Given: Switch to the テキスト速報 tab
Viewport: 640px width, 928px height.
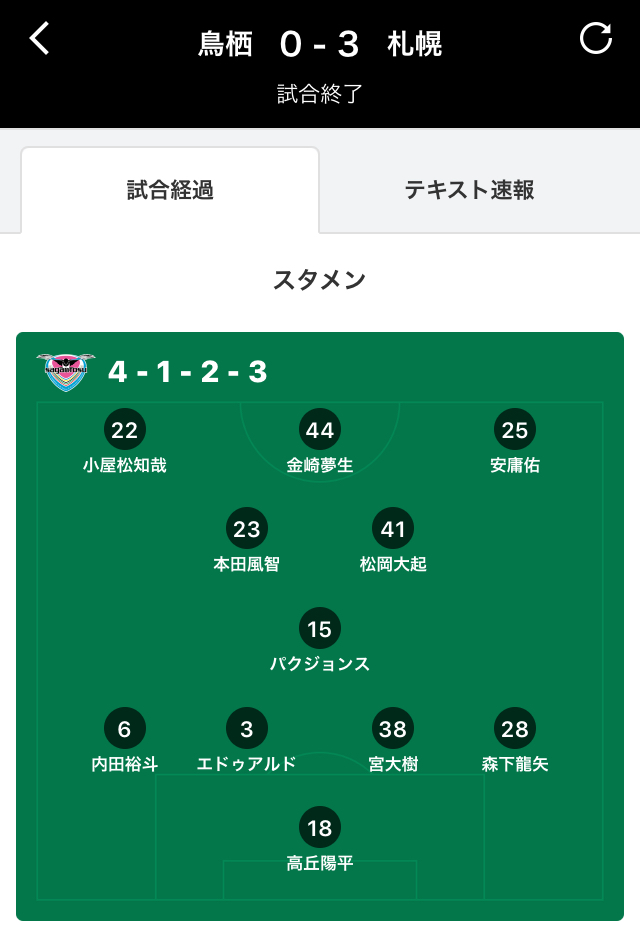Looking at the screenshot, I should 469,190.
